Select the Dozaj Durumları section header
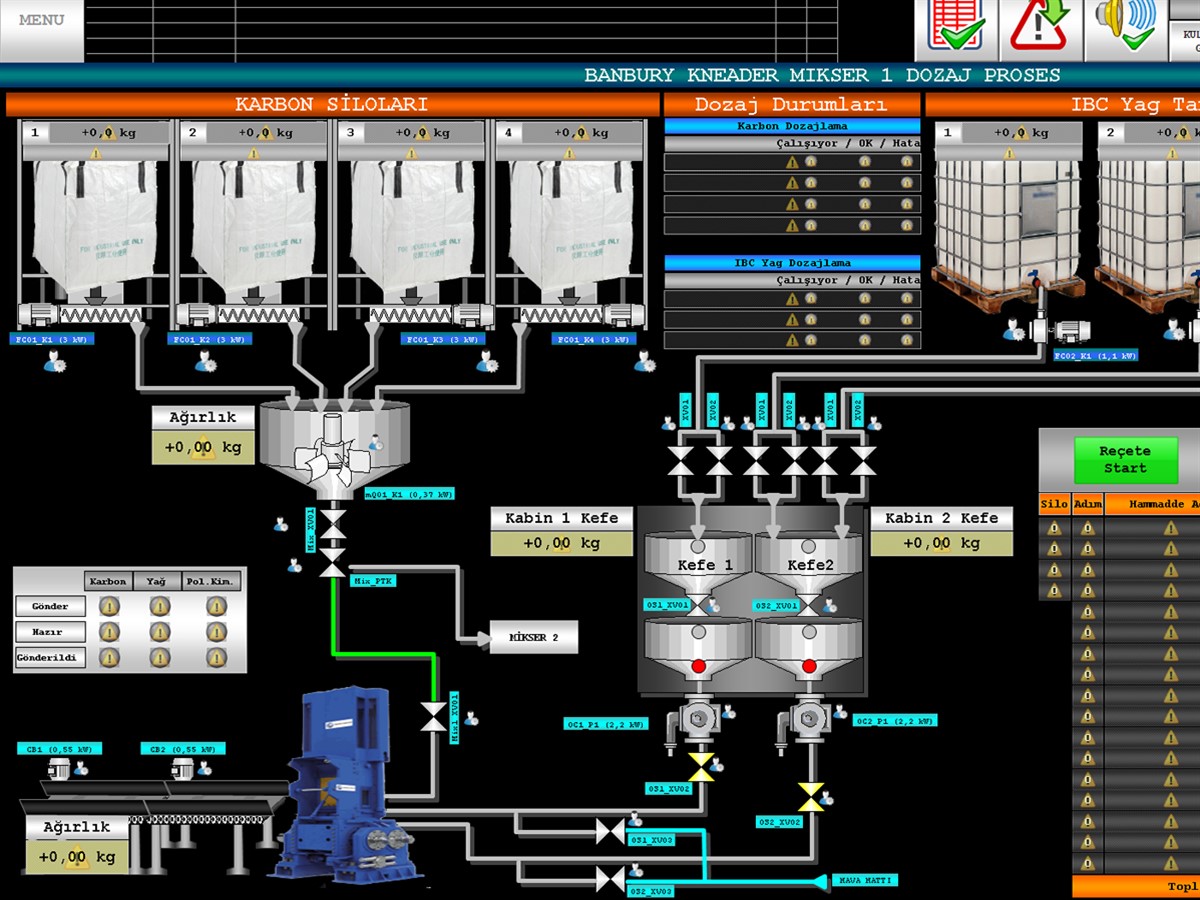Viewport: 1200px width, 900px height. tap(791, 105)
